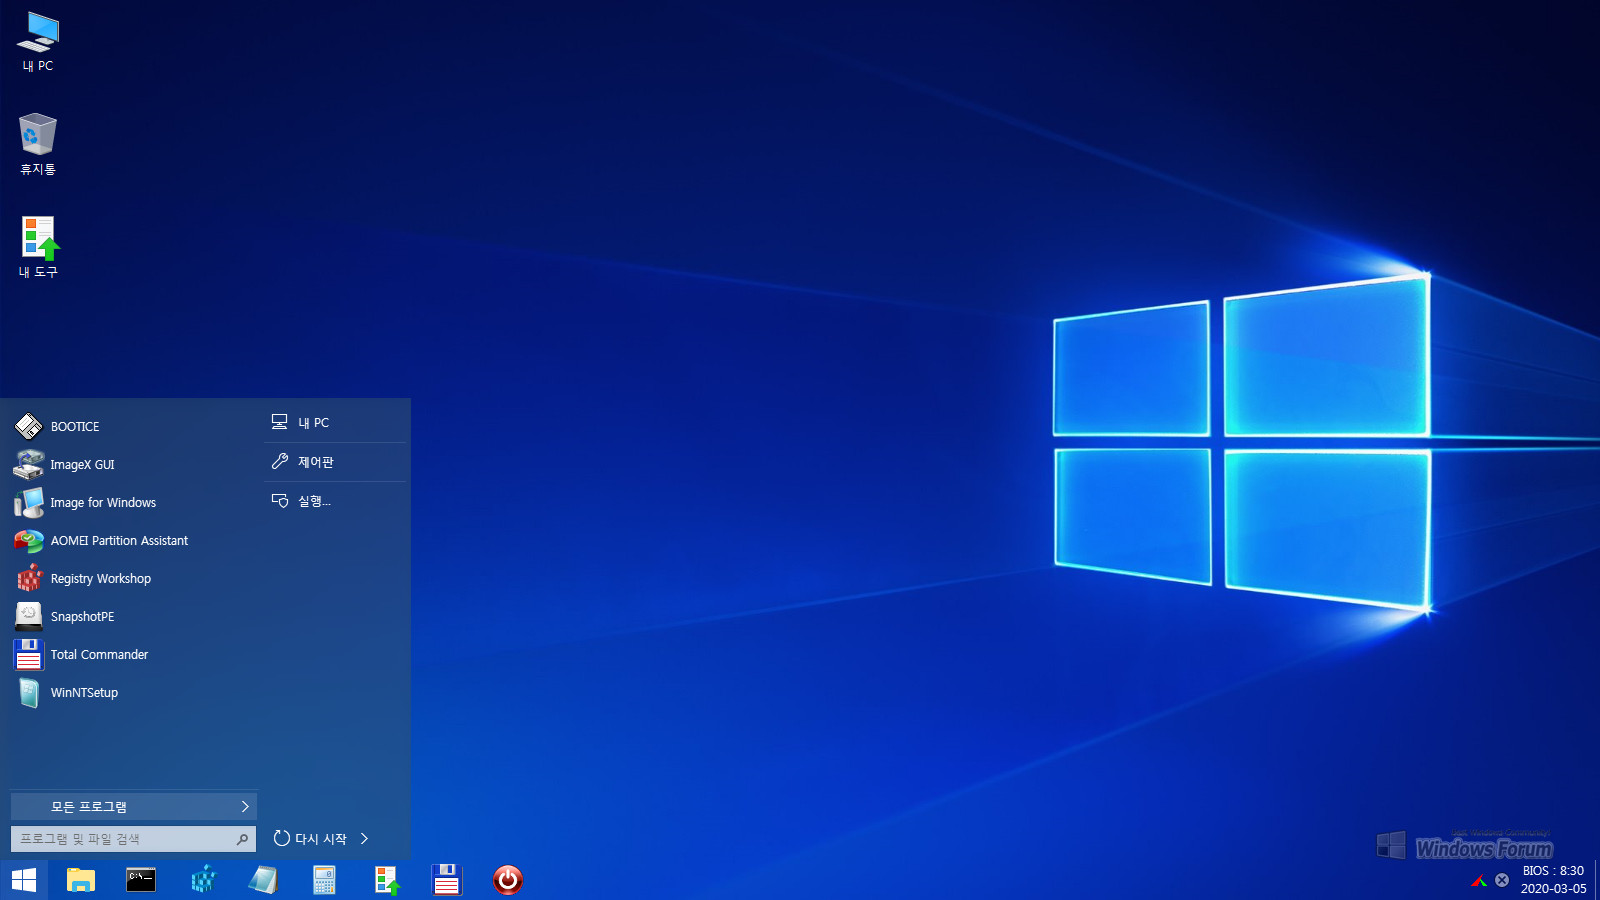This screenshot has height=900, width=1600.
Task: Expand power options arrow beside 다시 시작
Action: pos(365,839)
